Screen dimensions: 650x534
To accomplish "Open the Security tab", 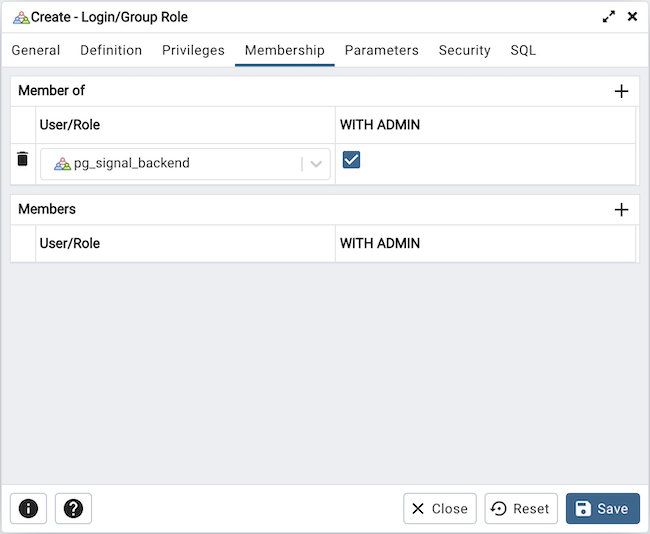I will (464, 50).
